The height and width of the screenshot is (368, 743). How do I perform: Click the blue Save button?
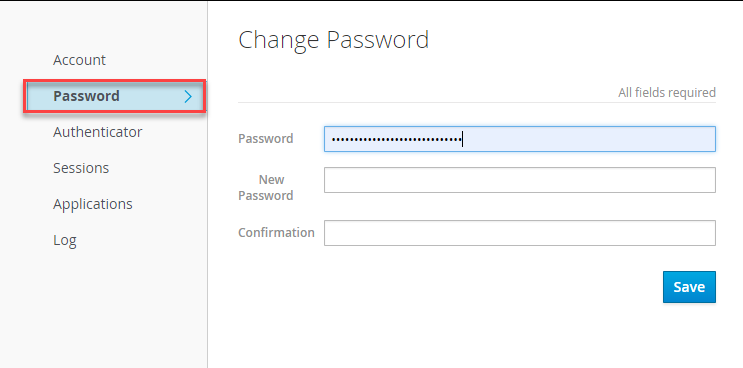[x=689, y=287]
